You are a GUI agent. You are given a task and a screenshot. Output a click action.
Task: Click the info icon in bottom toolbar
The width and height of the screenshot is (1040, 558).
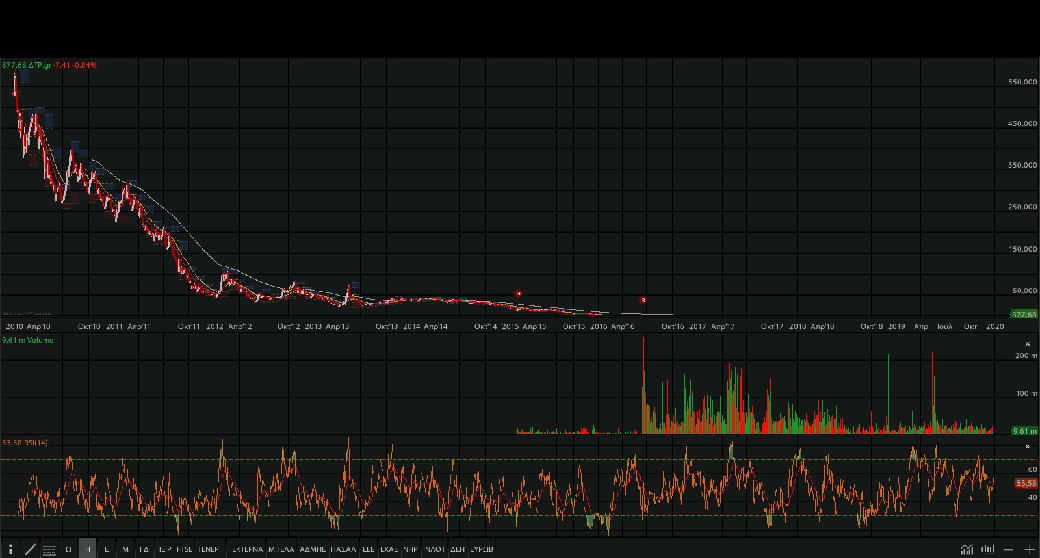point(9,549)
